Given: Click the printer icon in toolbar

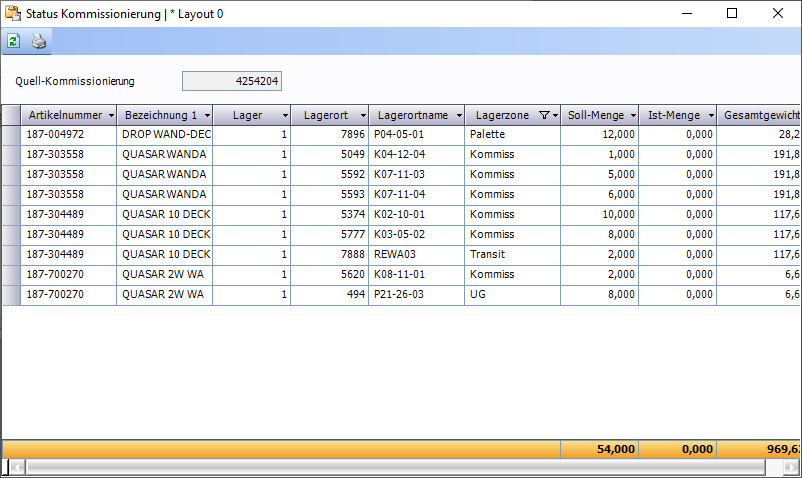Looking at the screenshot, I should pos(38,41).
